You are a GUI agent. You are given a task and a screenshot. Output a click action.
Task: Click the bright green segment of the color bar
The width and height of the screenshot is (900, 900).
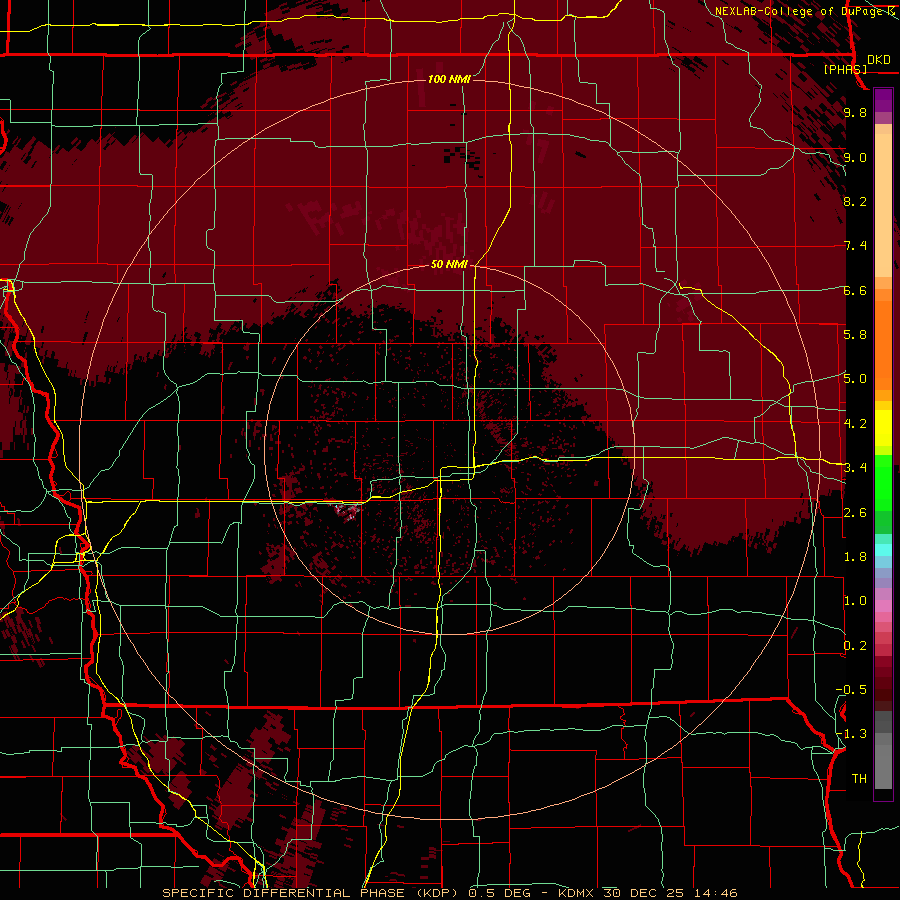pyautogui.click(x=883, y=482)
